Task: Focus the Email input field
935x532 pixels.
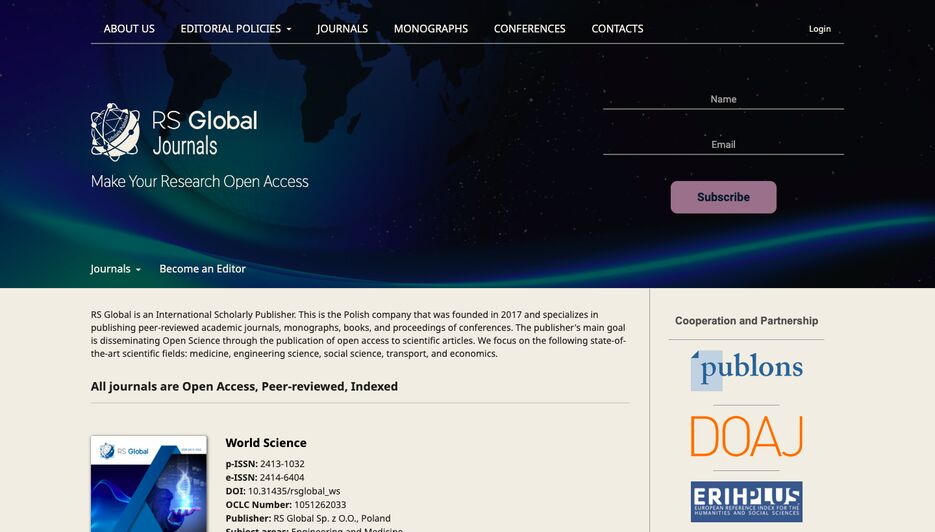Action: [x=723, y=144]
